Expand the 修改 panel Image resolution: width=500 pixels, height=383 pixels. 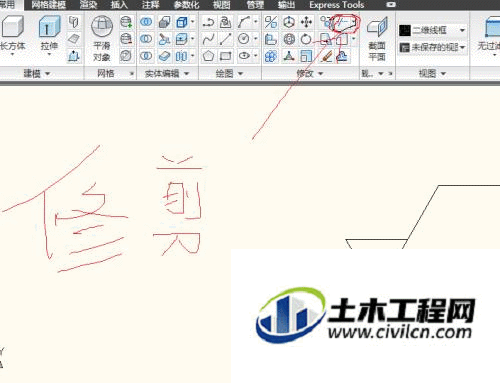(x=310, y=73)
